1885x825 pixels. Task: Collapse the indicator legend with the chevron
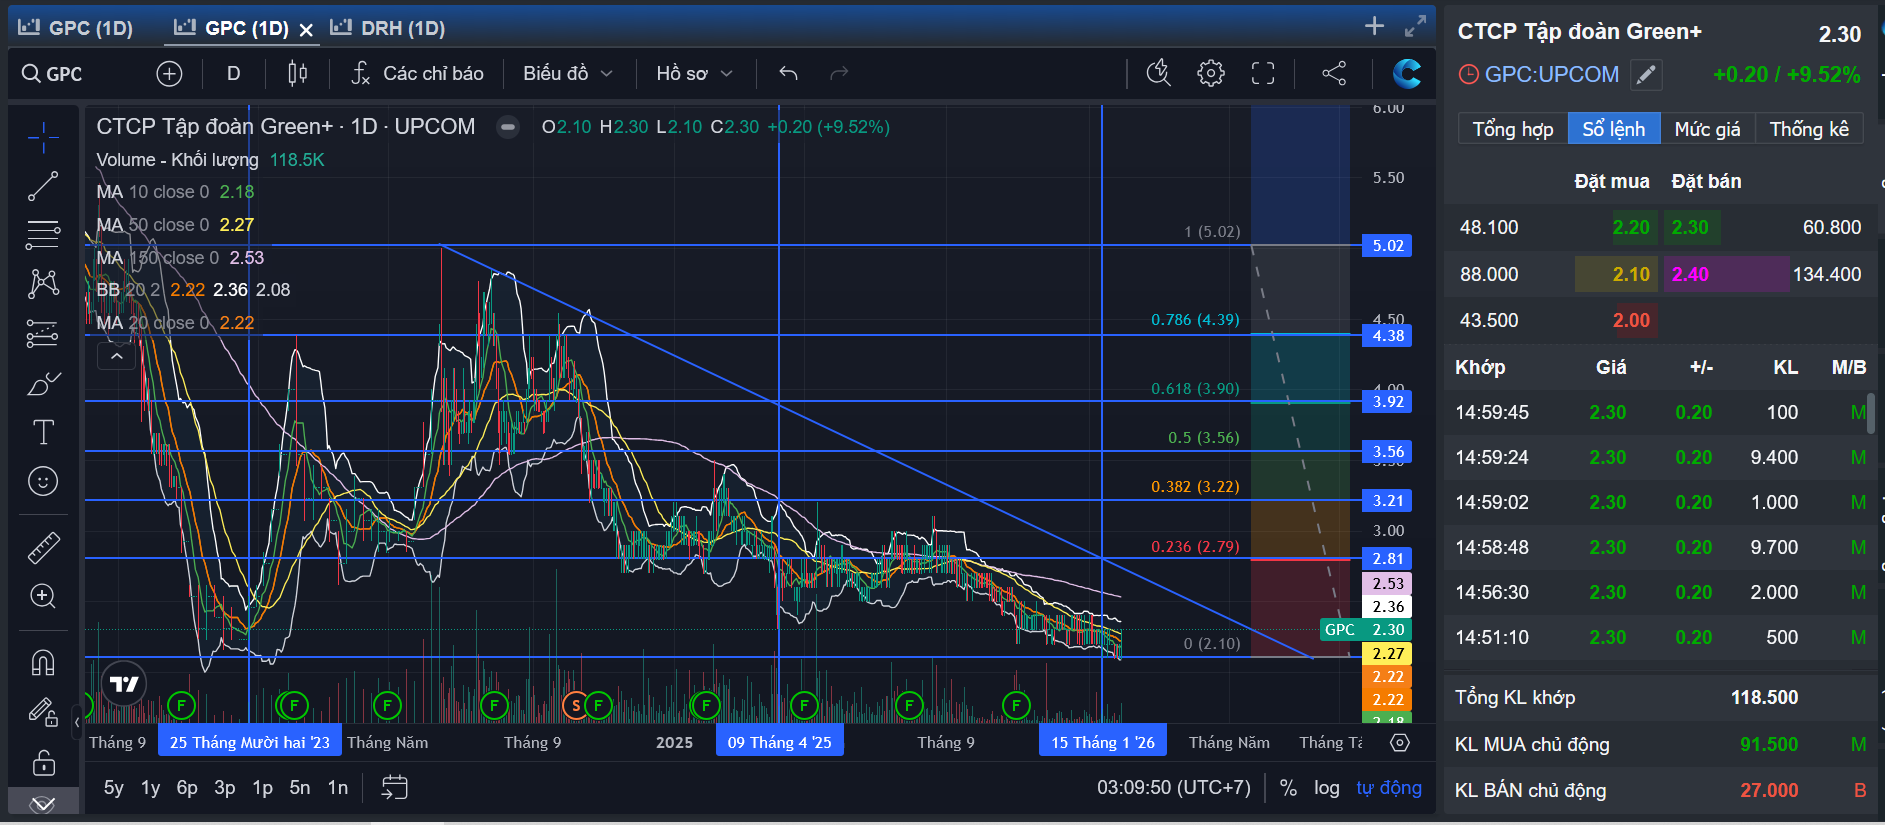117,356
